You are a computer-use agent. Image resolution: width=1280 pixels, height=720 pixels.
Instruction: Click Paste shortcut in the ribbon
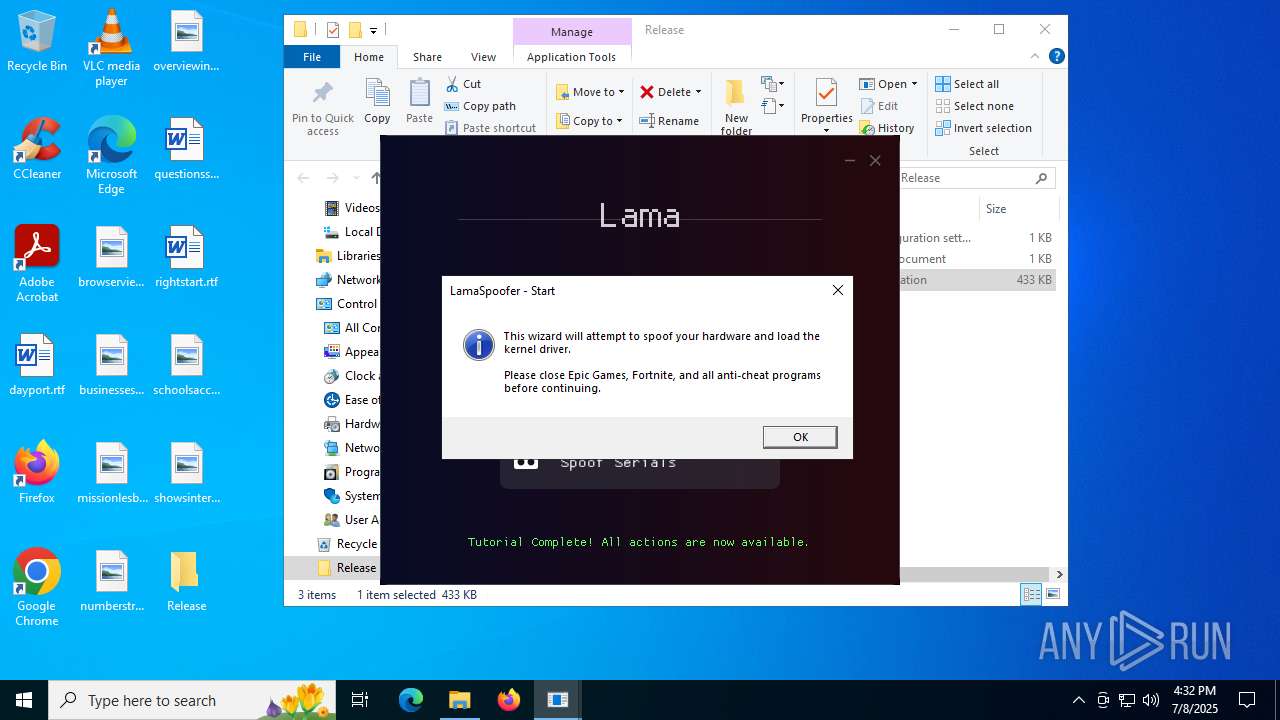pos(490,128)
